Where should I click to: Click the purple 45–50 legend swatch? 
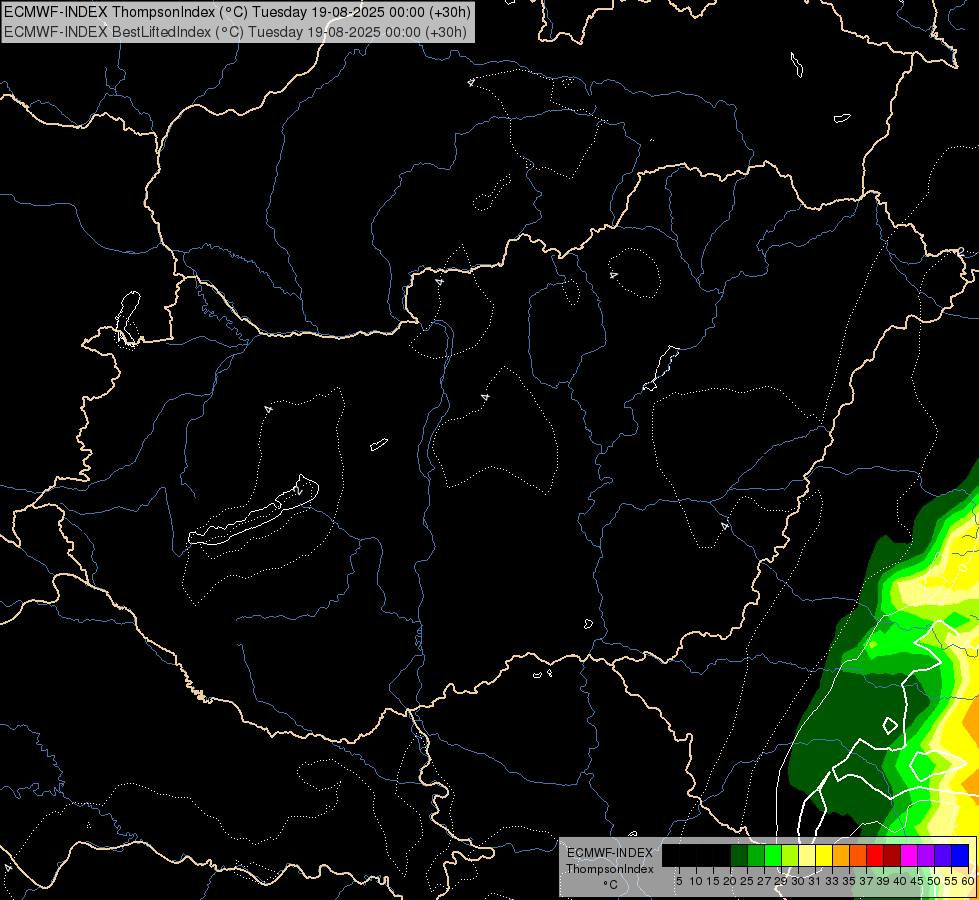tap(926, 856)
